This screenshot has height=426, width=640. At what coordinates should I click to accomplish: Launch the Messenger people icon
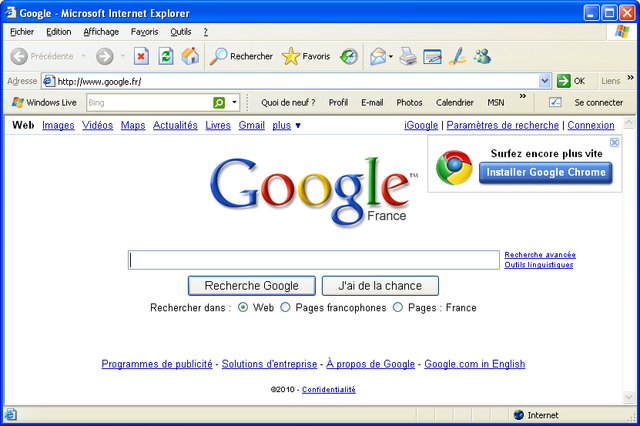click(x=482, y=56)
